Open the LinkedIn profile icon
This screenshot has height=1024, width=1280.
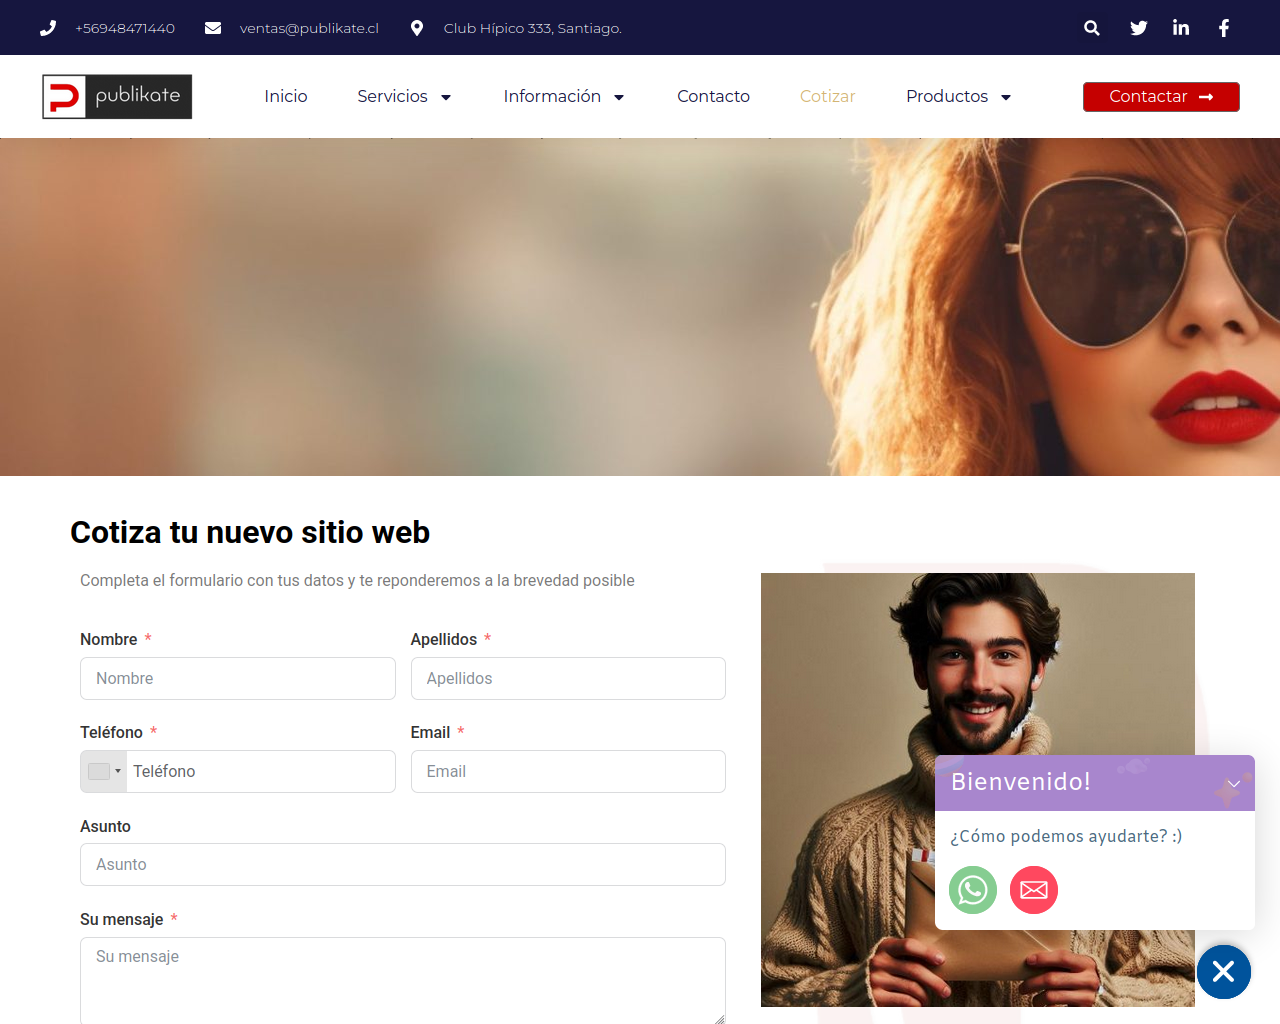coord(1181,28)
